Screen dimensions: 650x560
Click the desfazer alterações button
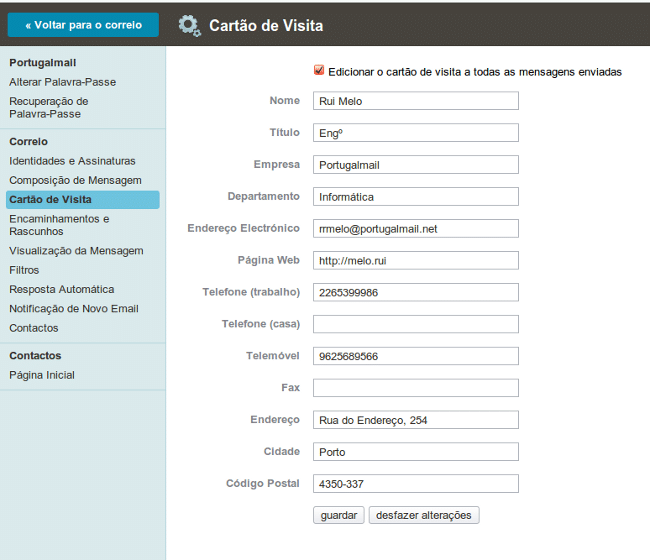[x=424, y=515]
